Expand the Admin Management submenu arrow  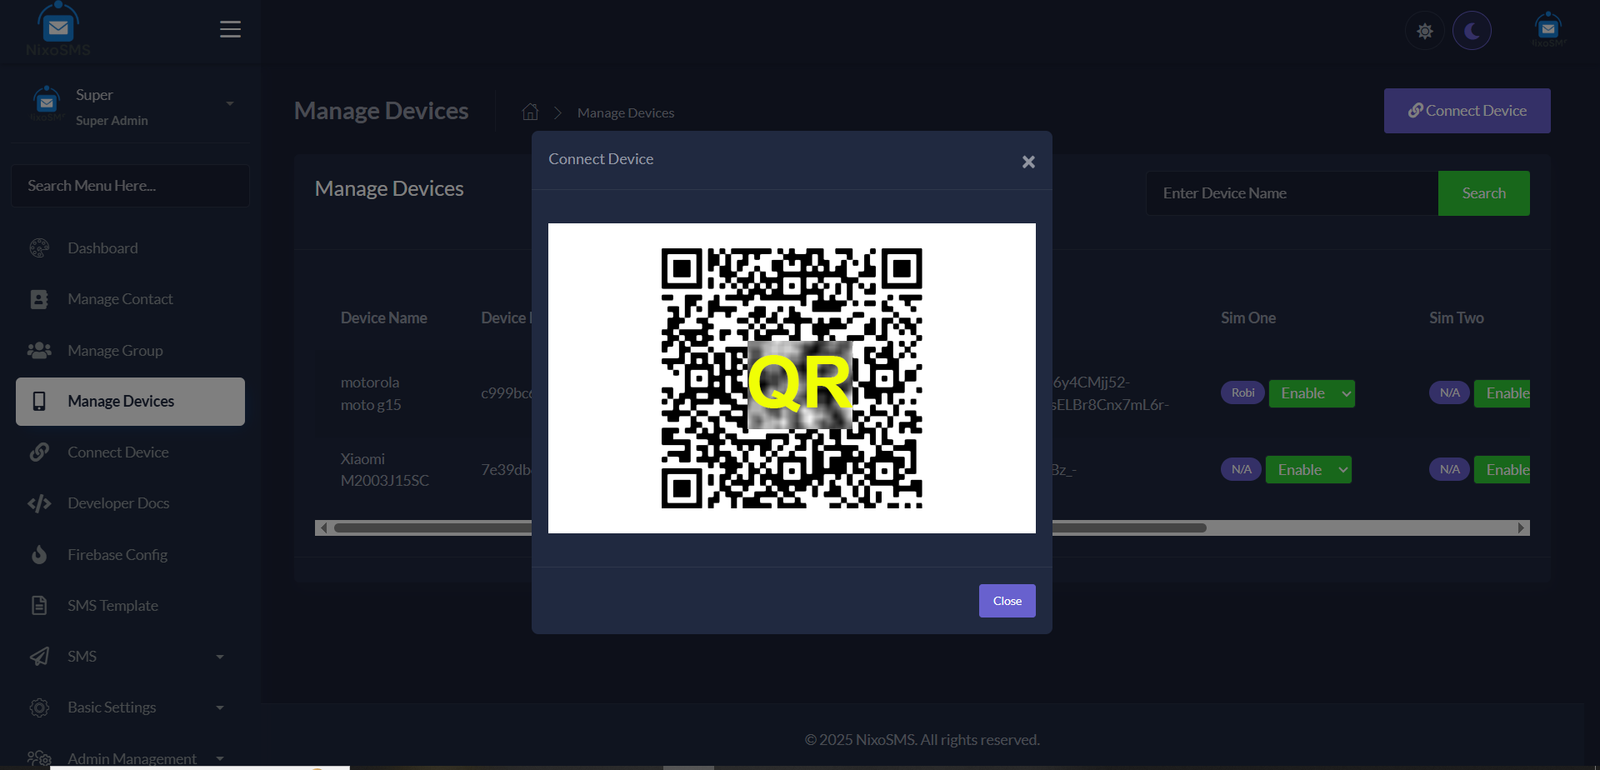tap(220, 759)
